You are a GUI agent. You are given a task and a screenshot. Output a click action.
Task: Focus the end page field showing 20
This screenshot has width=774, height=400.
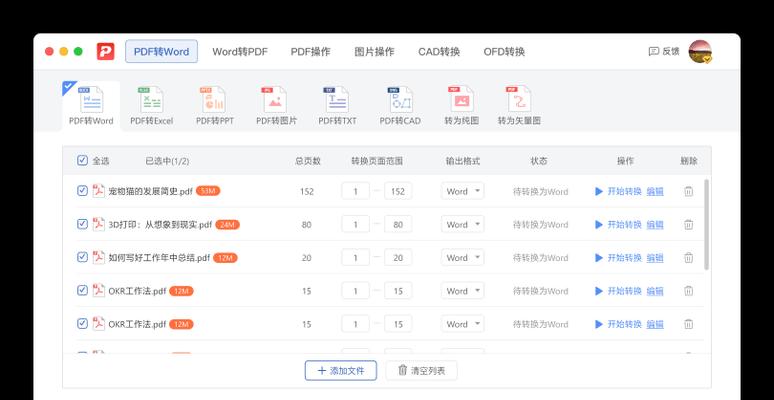(x=398, y=257)
